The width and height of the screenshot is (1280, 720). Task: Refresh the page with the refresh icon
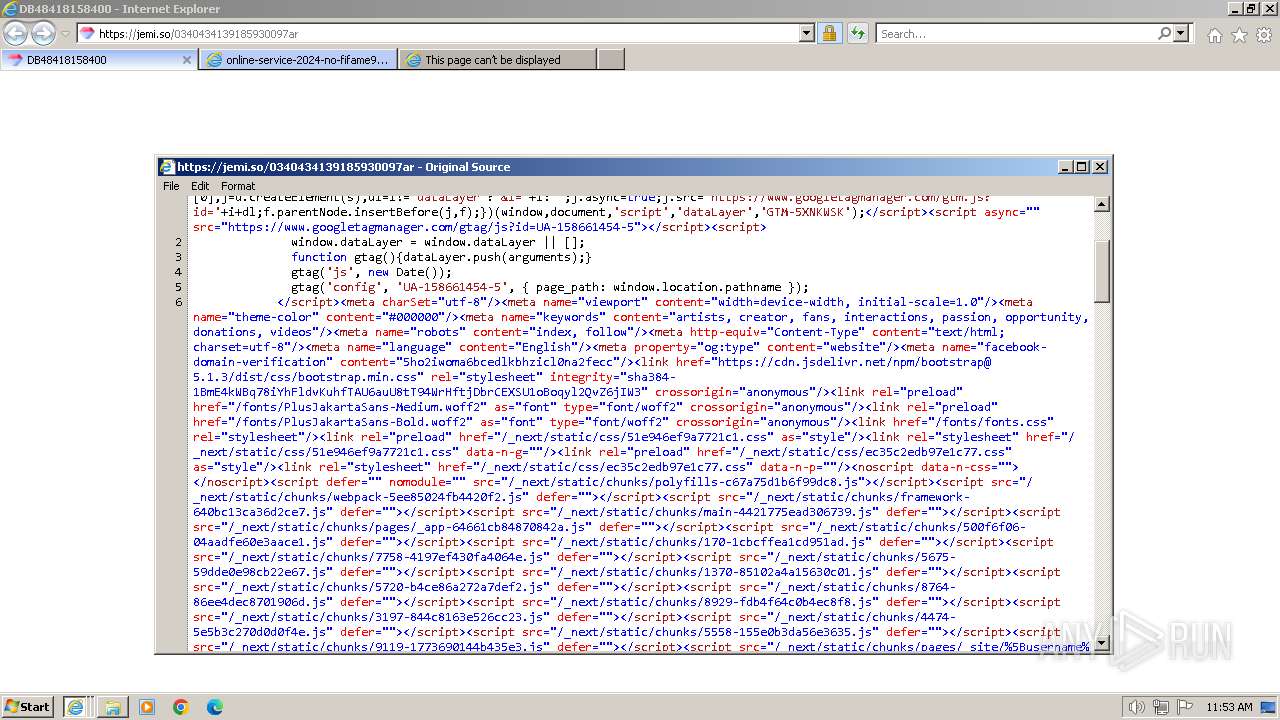[857, 33]
